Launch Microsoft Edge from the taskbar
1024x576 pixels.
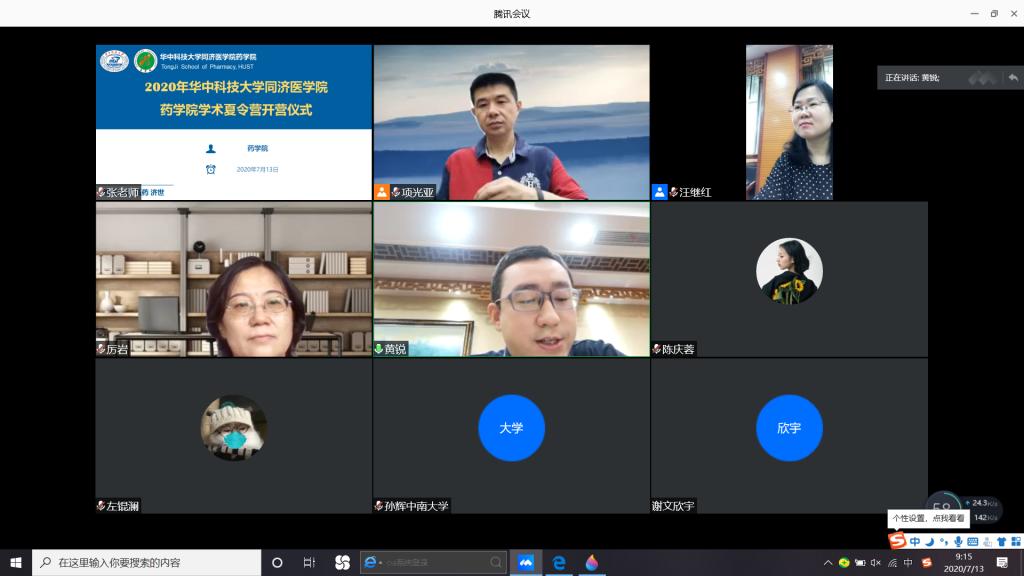tap(559, 563)
